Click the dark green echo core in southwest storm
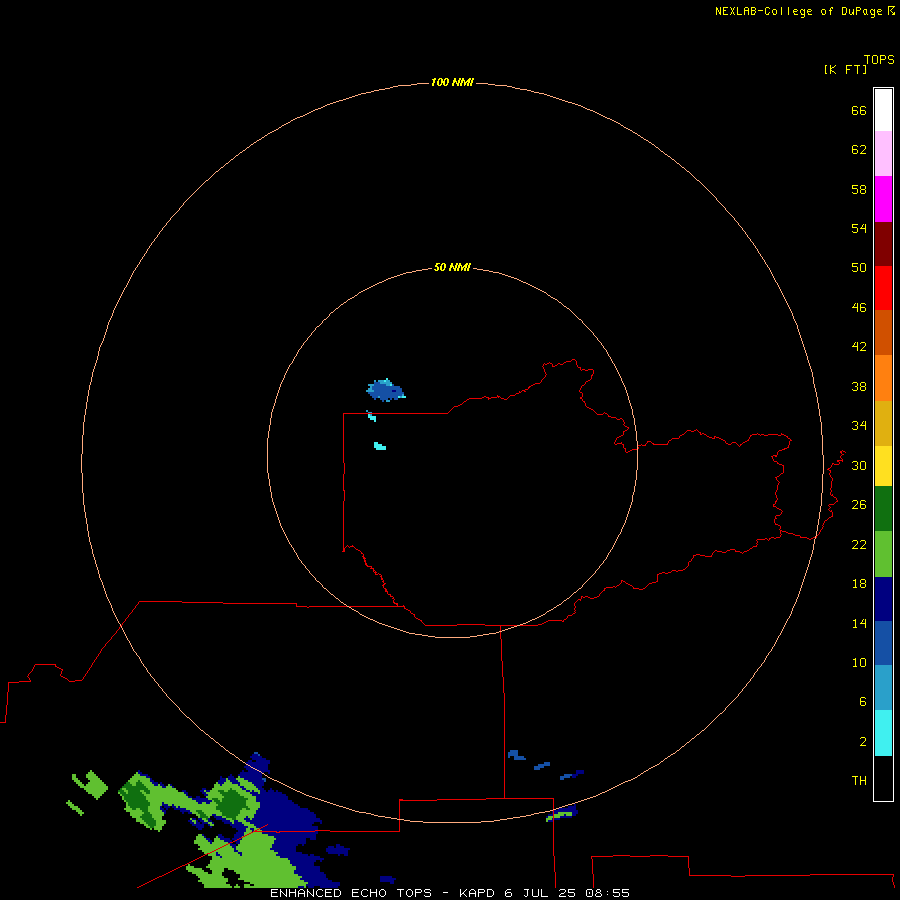This screenshot has height=900, width=900. pos(231,803)
